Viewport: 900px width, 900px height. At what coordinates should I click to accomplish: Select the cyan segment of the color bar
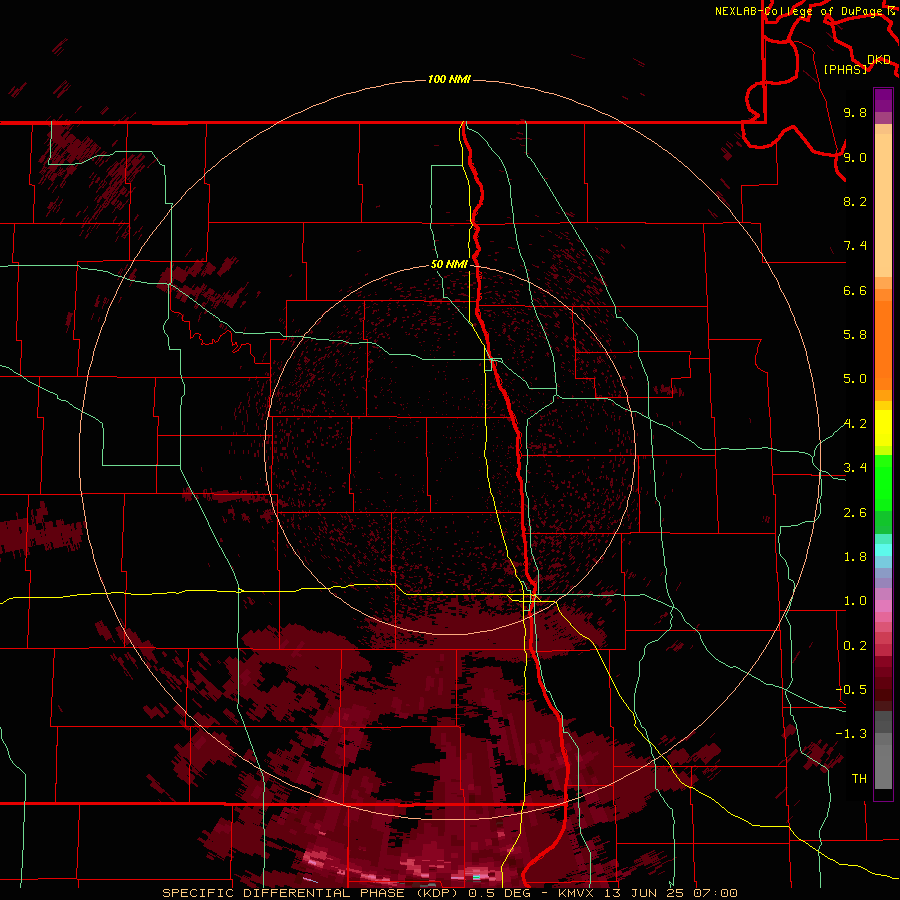click(x=883, y=550)
